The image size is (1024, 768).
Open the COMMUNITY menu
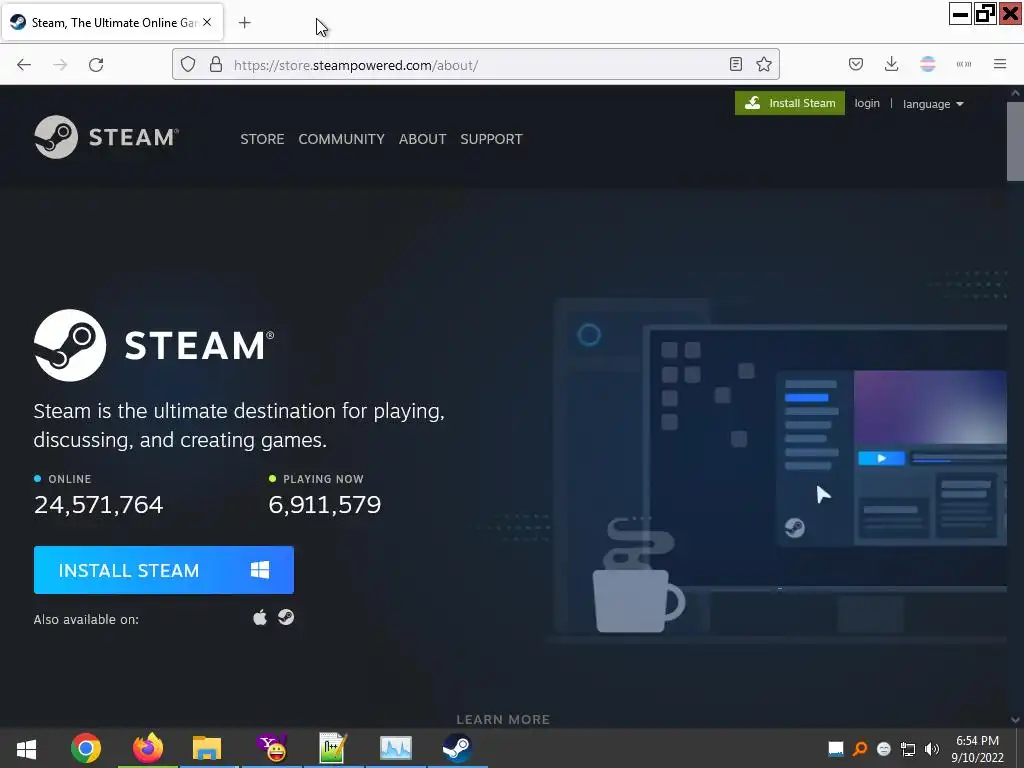click(342, 139)
